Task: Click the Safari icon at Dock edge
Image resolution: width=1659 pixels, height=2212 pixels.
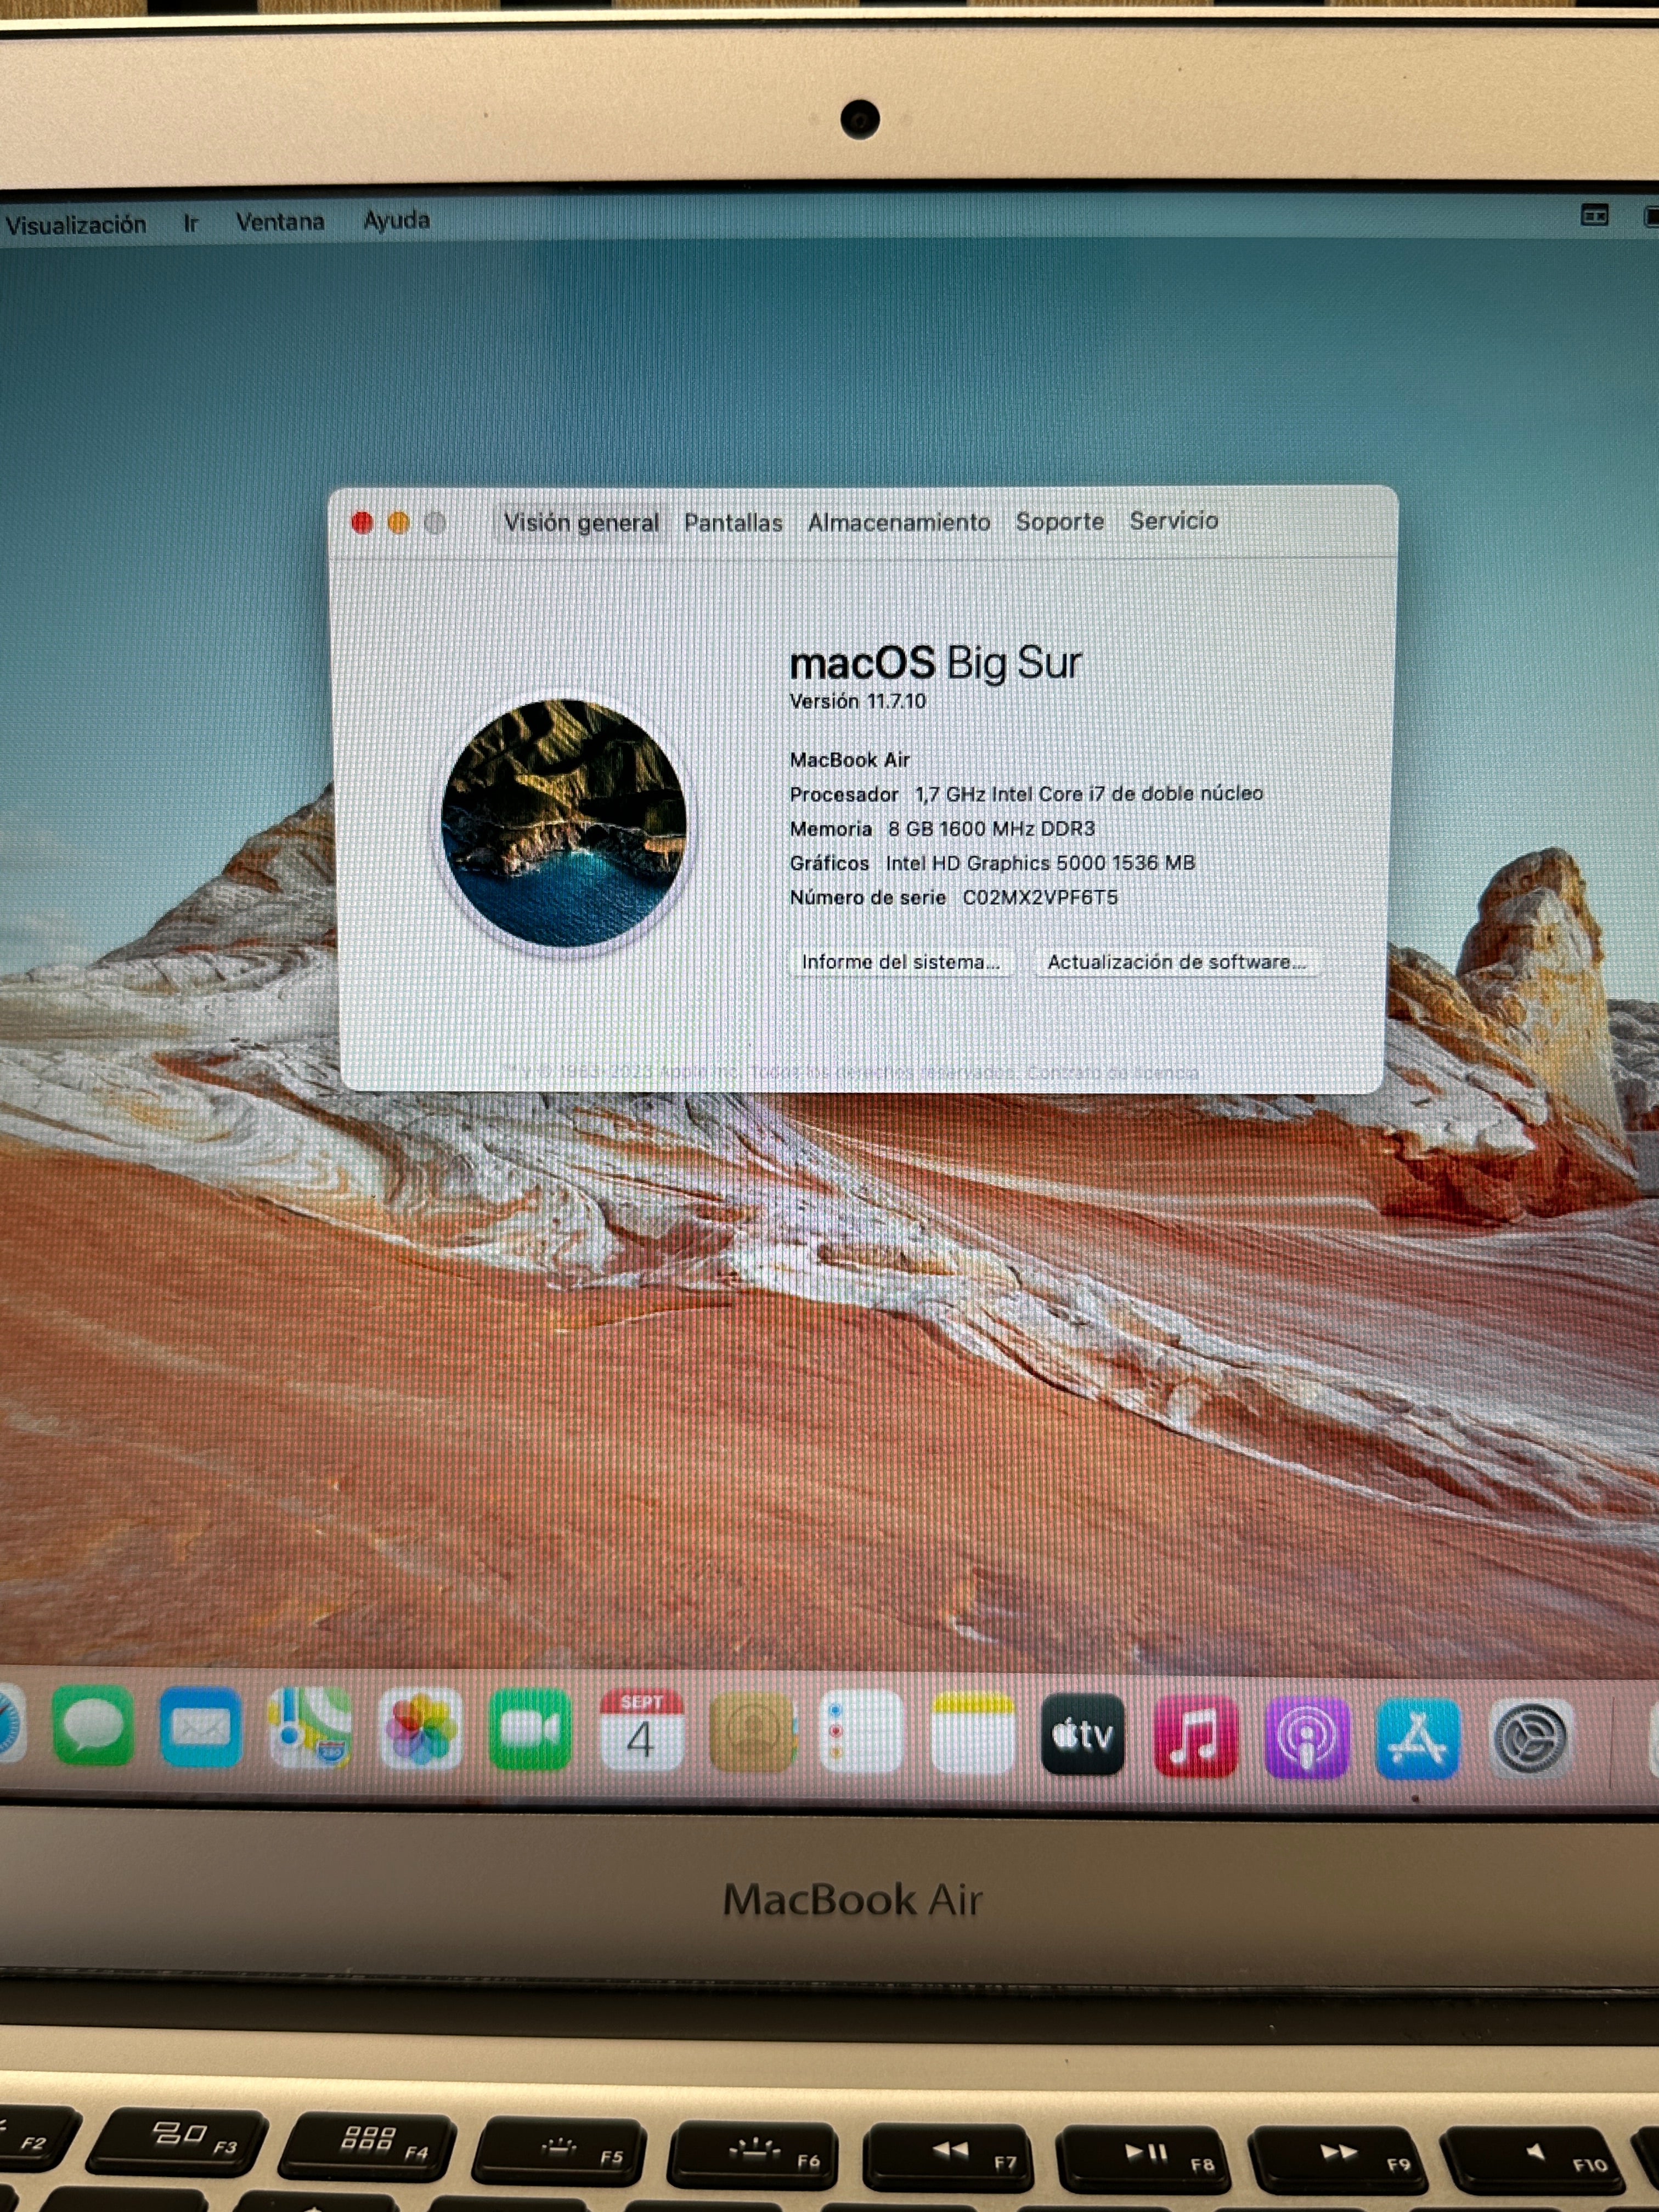Action: (x=10, y=1722)
